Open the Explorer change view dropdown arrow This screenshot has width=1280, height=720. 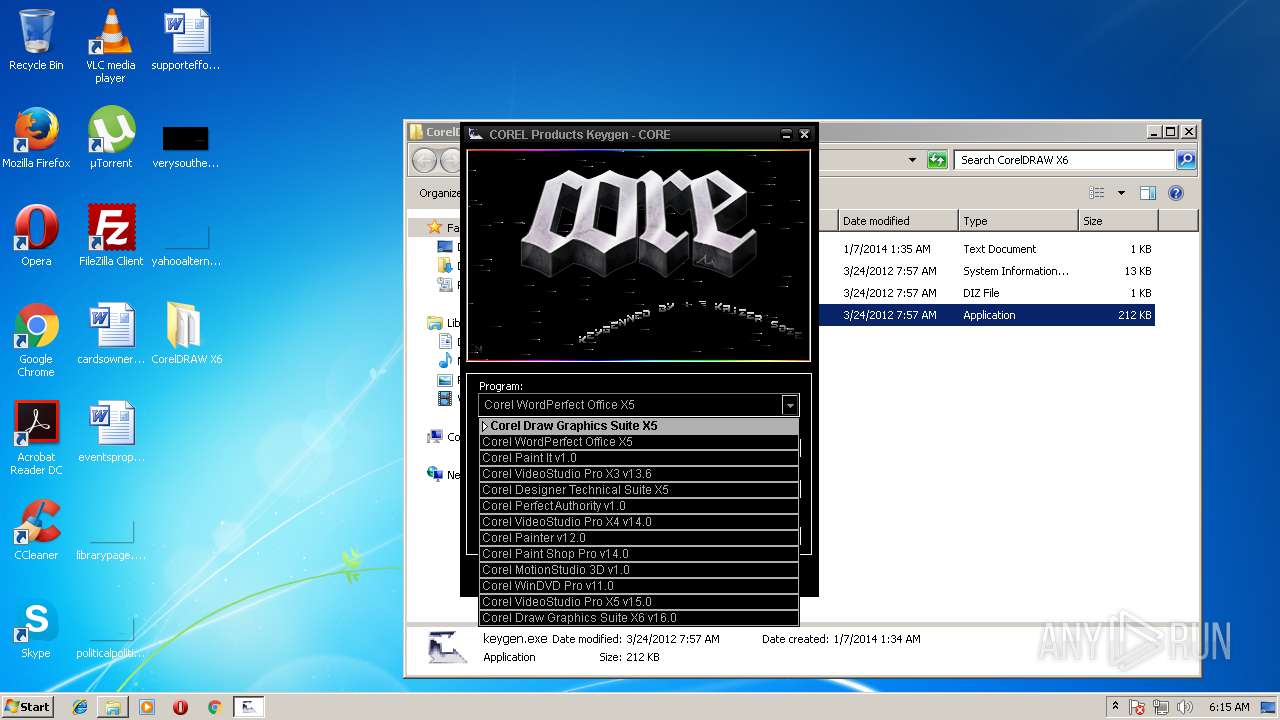click(1121, 193)
